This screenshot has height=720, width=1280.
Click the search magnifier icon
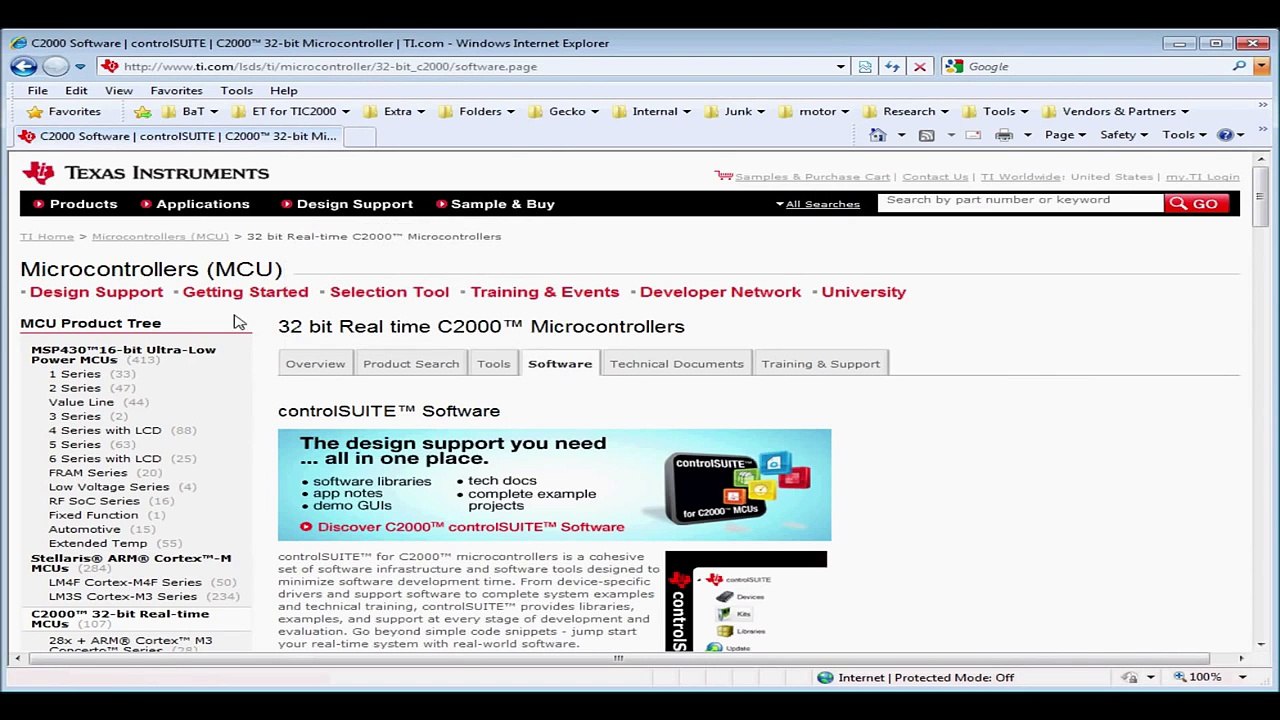[1239, 66]
